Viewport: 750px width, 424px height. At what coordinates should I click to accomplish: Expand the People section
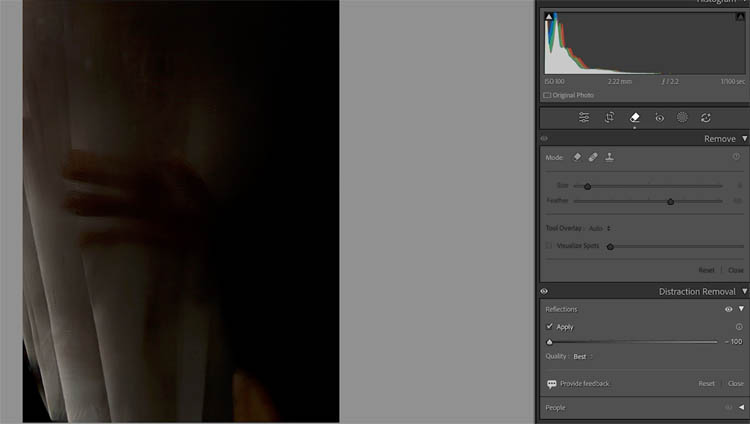[742, 408]
